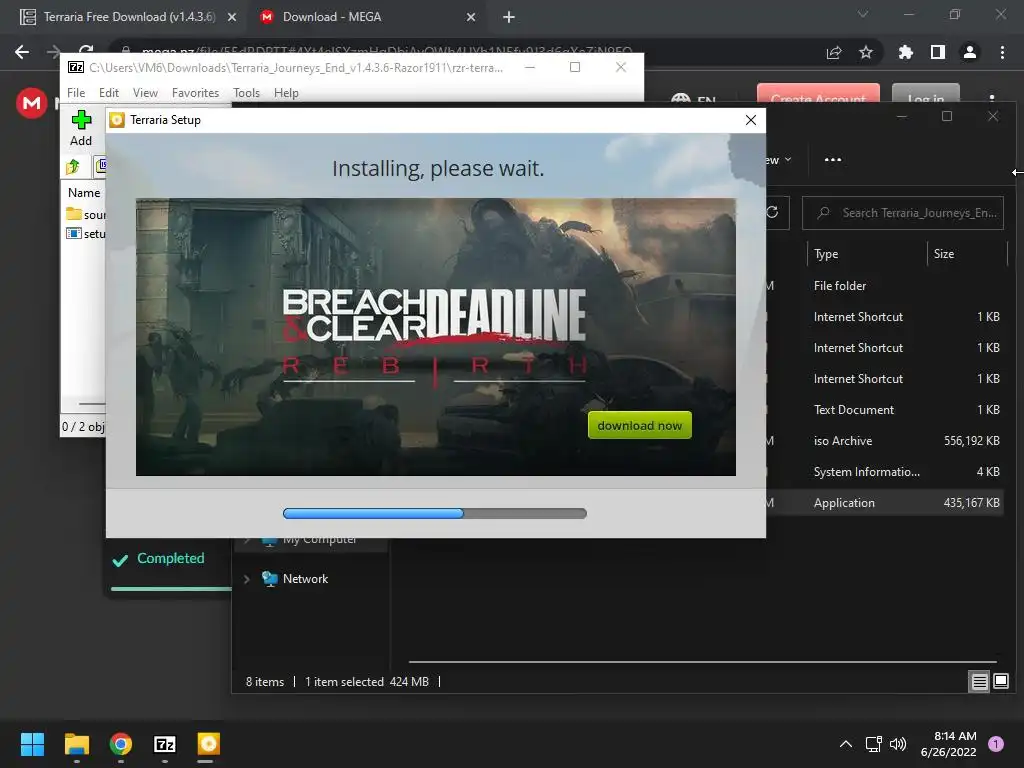Click the MEGA Create Account button

(818, 93)
